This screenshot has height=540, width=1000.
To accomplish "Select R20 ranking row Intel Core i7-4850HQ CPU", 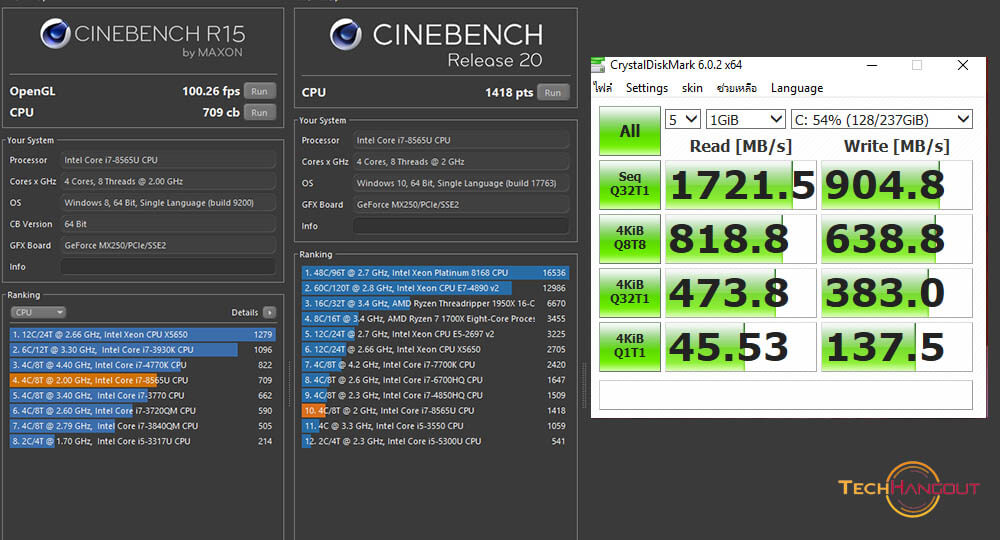I will coord(435,395).
